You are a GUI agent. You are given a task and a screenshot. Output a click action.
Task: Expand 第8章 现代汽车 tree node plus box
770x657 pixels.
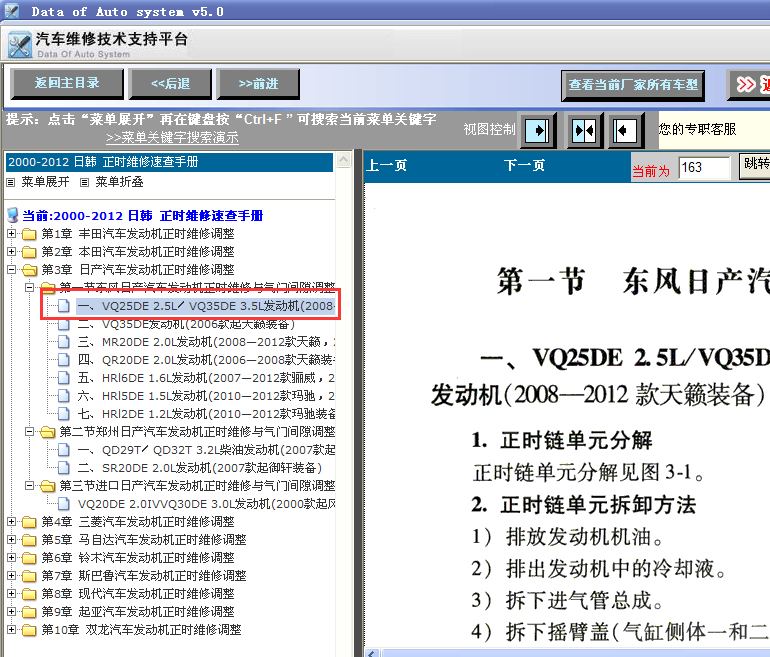pos(11,594)
